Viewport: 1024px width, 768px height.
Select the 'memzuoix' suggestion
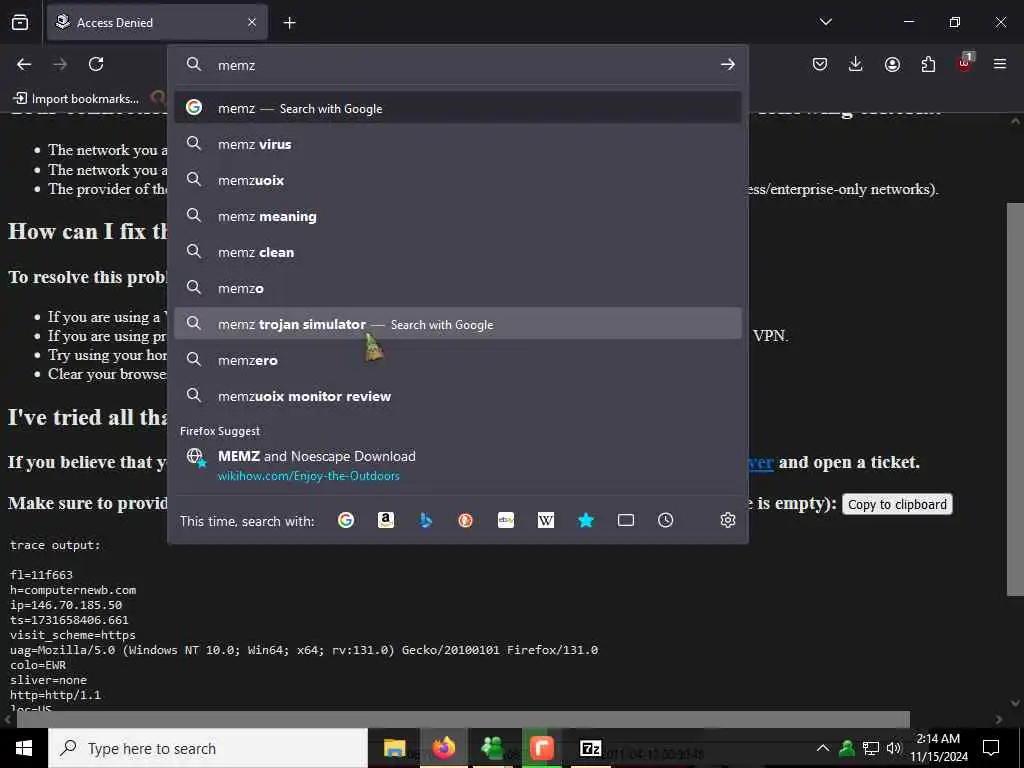[457, 180]
